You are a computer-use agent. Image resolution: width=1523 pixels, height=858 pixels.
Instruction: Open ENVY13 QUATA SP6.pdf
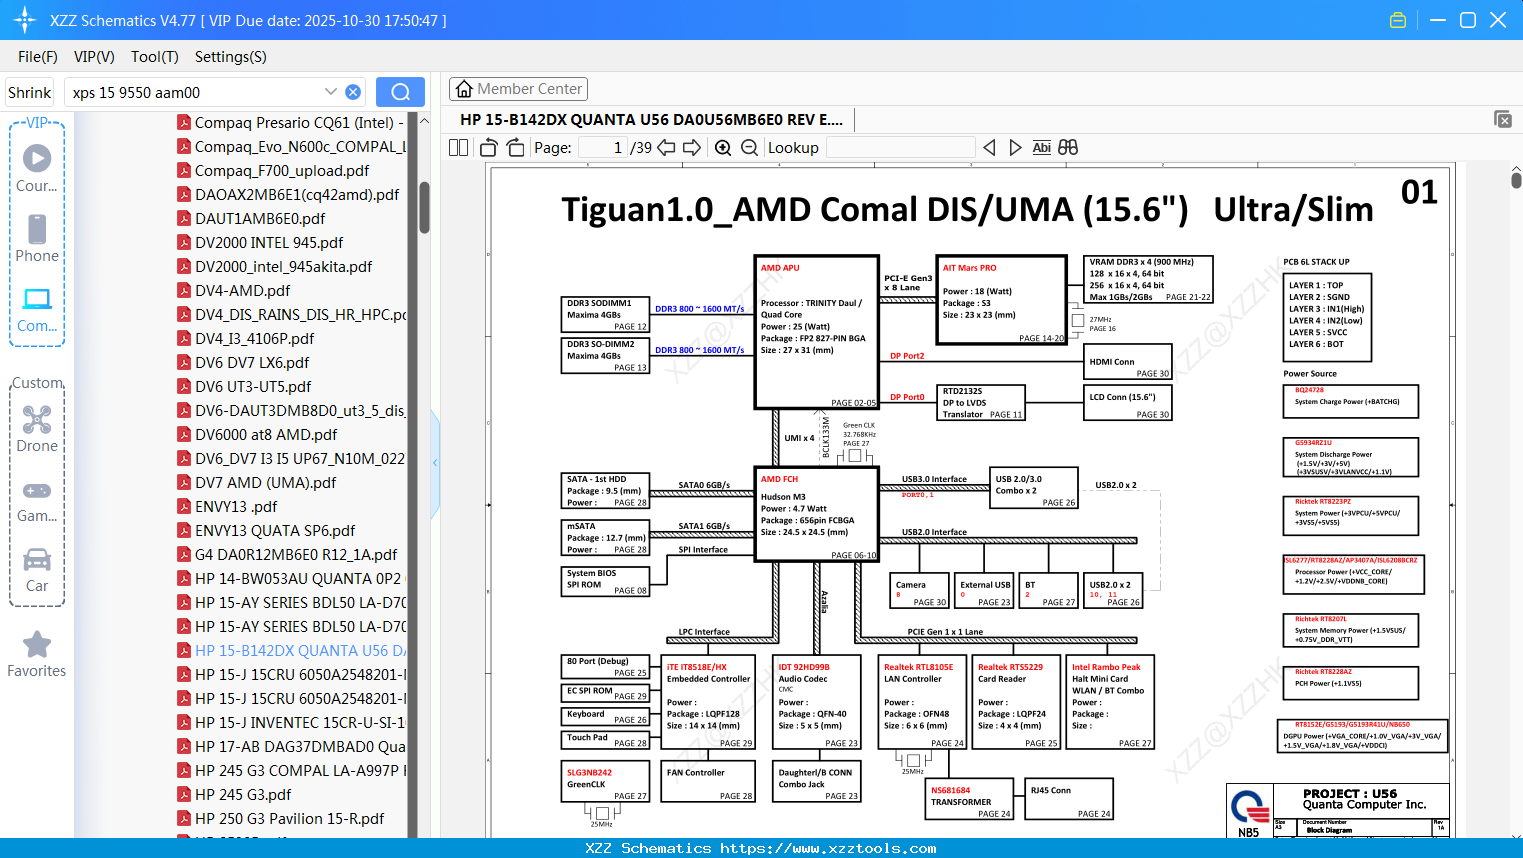(x=266, y=530)
